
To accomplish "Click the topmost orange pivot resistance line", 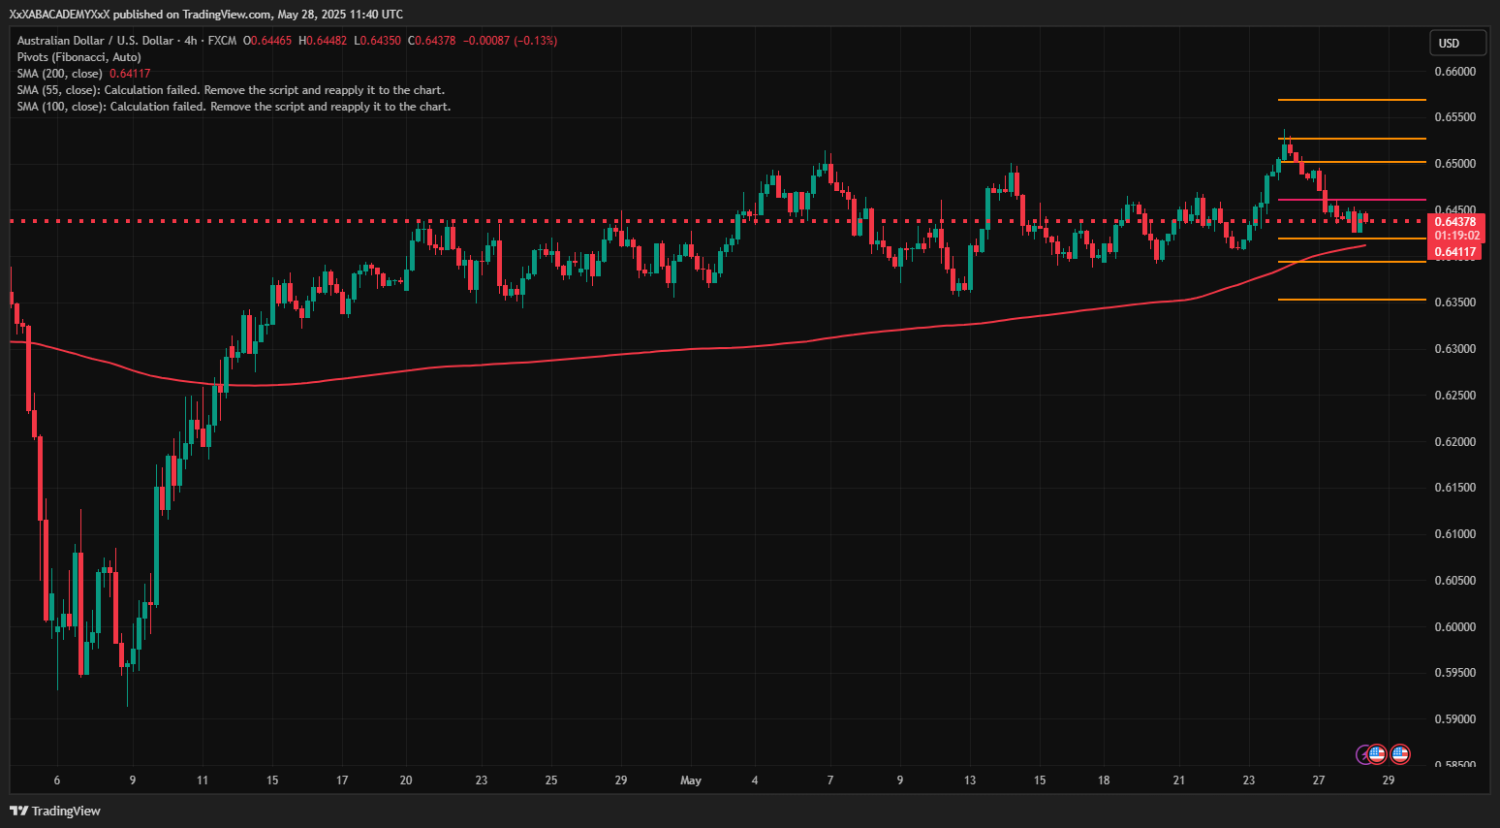I will [1350, 100].
